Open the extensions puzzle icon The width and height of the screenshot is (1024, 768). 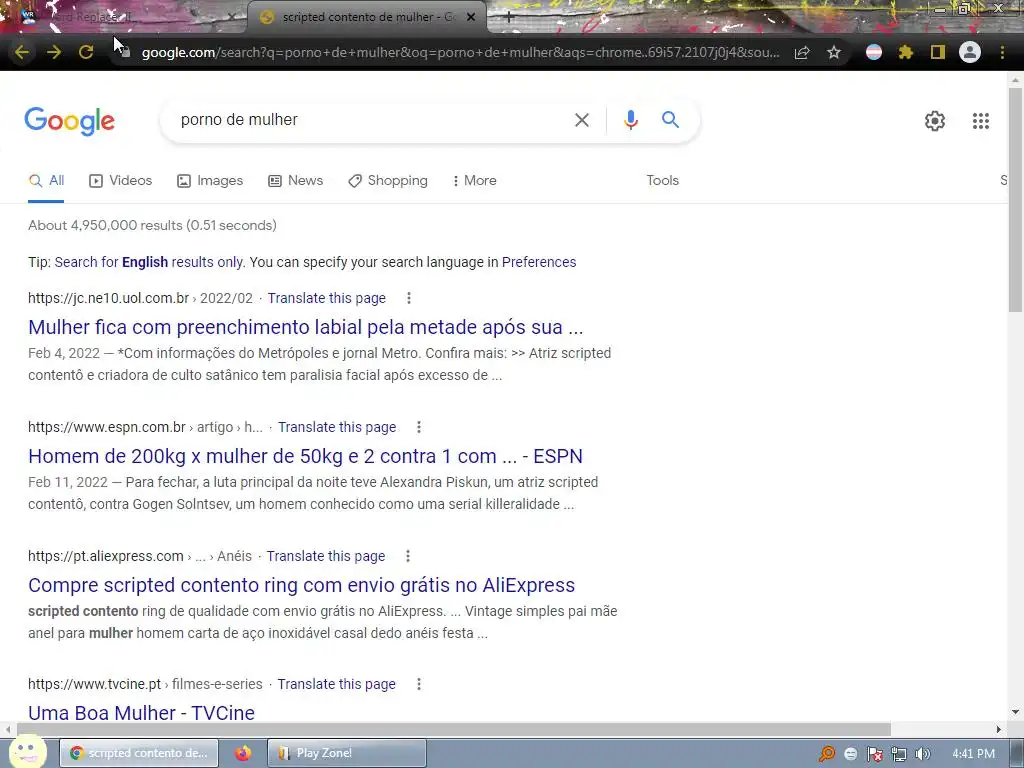pos(906,52)
